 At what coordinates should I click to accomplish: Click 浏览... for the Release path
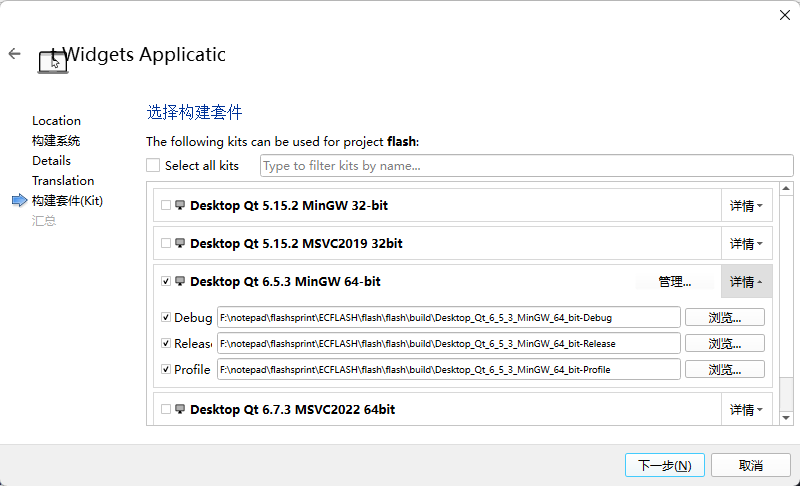pyautogui.click(x=724, y=343)
